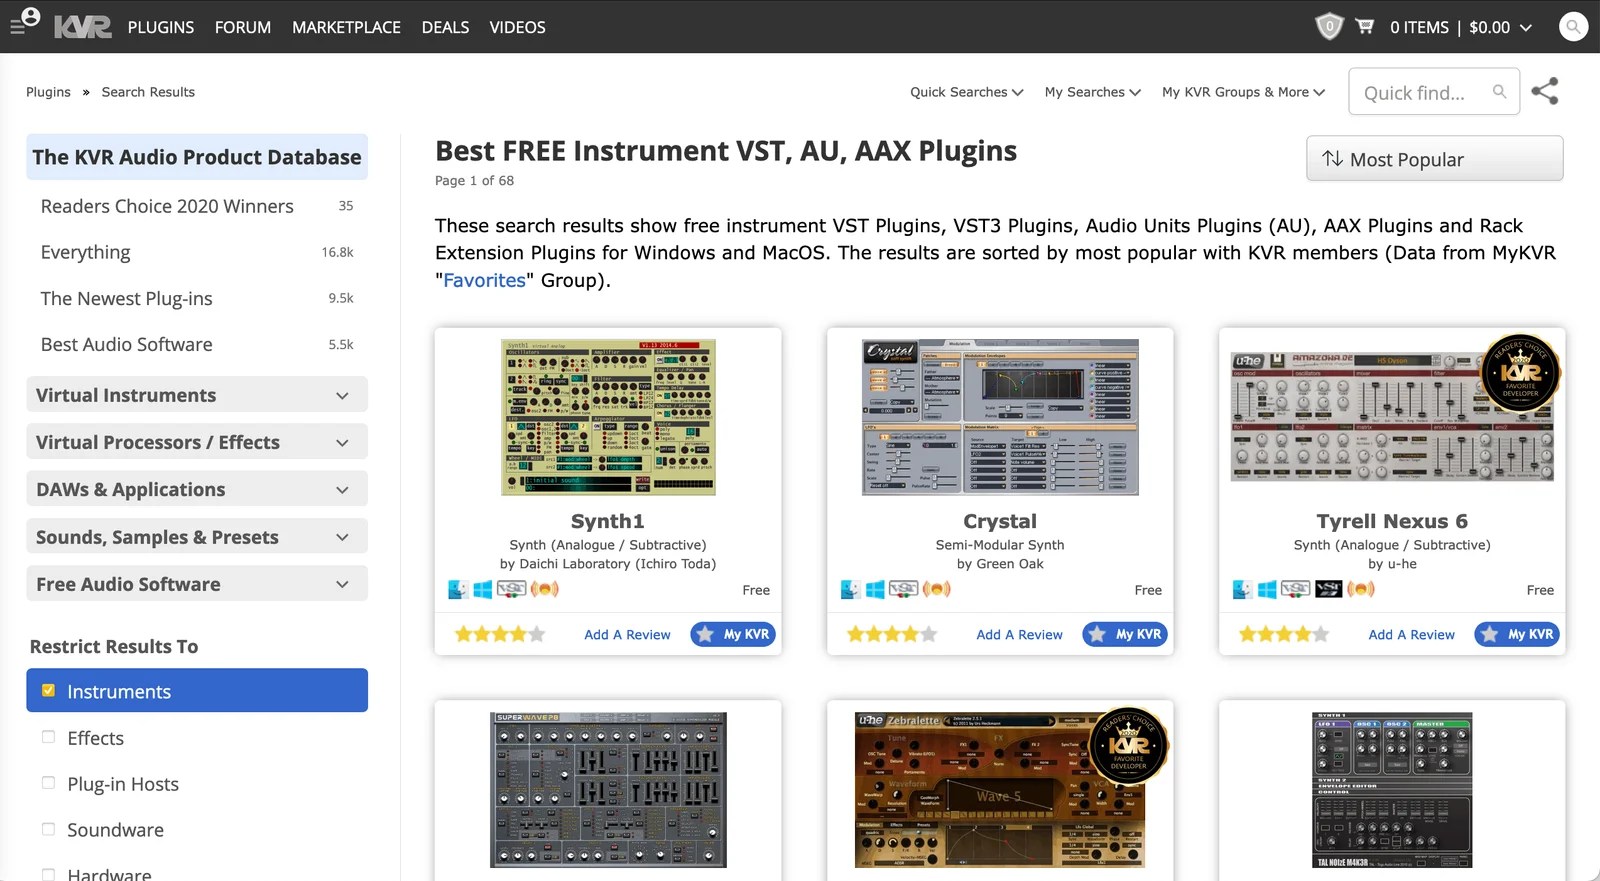
Task: Open the MARKETPLACE menu
Action: coord(346,27)
